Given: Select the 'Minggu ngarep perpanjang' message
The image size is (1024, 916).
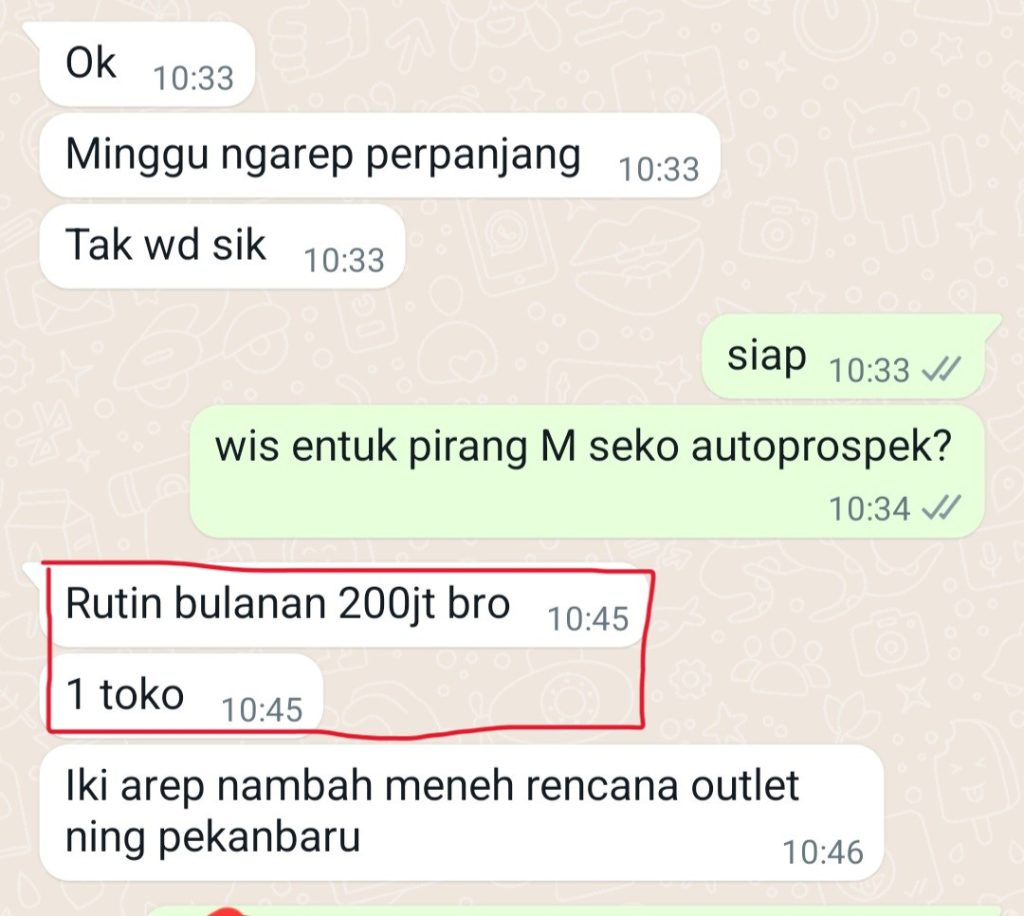Looking at the screenshot, I should [x=379, y=155].
